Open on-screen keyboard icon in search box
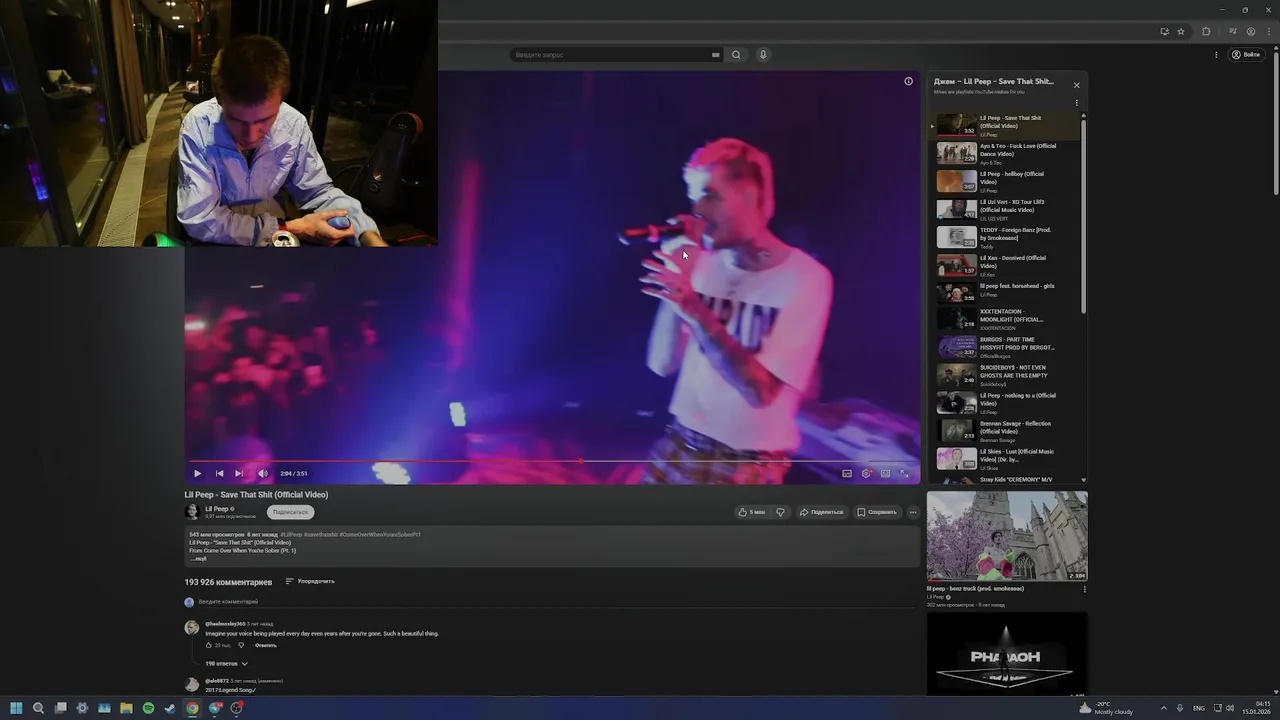The height and width of the screenshot is (720, 1280). (x=715, y=55)
